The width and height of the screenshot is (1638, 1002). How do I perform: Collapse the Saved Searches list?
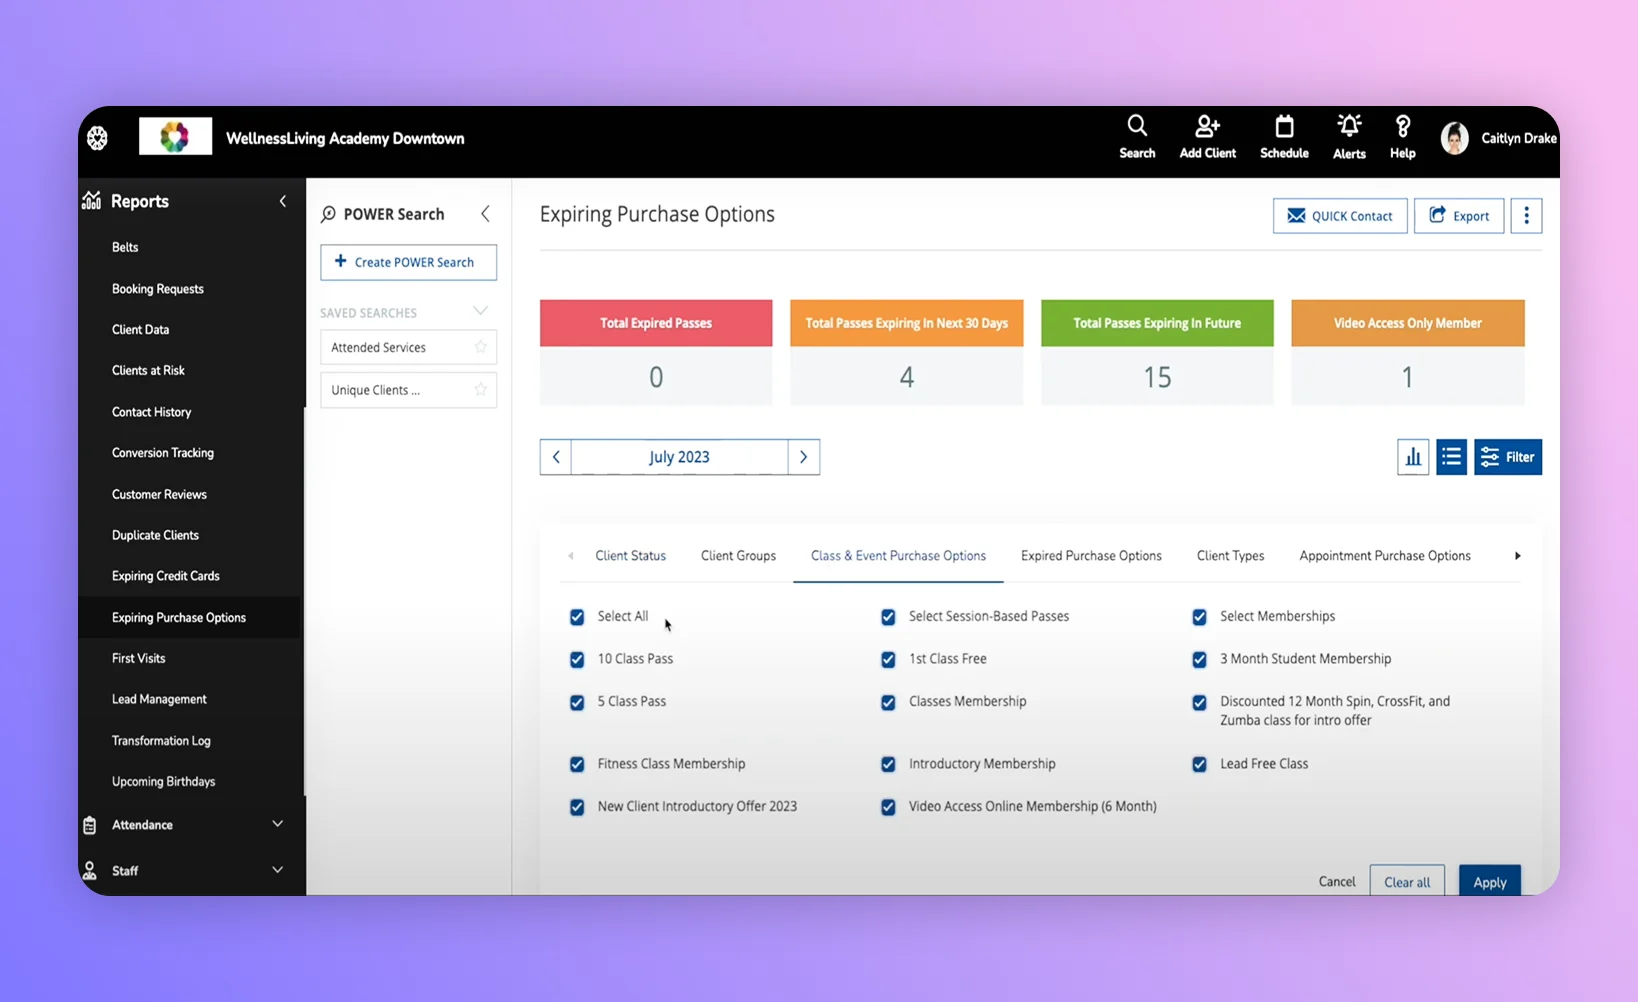click(x=480, y=312)
